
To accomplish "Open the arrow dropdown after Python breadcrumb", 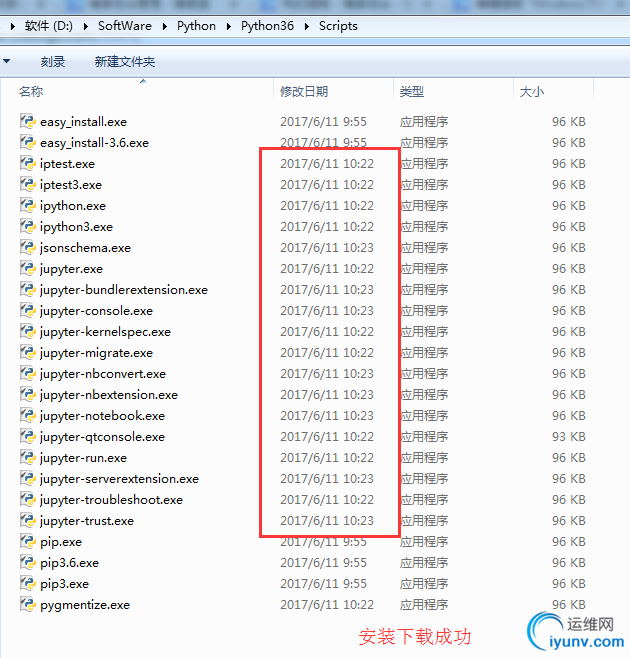I will point(229,26).
